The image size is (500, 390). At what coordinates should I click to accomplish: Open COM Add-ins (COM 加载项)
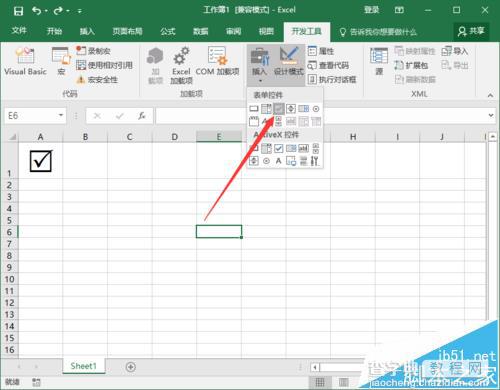click(217, 61)
